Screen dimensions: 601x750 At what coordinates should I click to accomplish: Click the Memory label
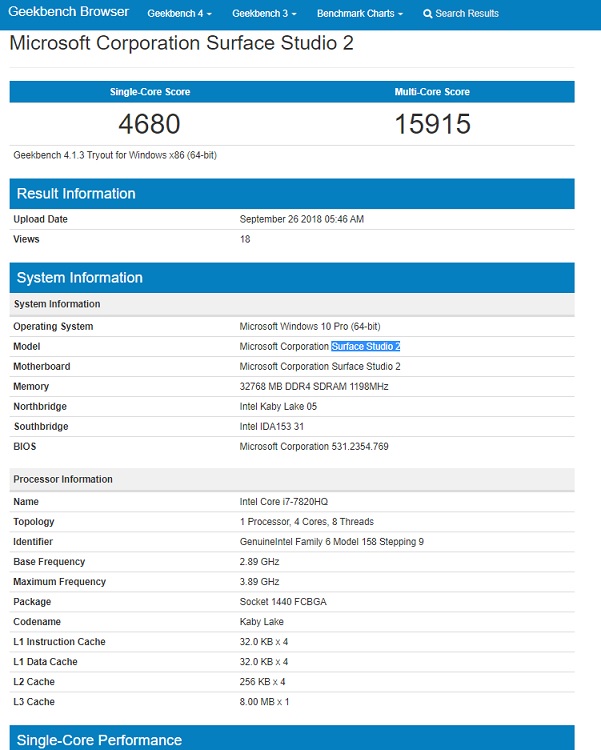pyautogui.click(x=31, y=386)
